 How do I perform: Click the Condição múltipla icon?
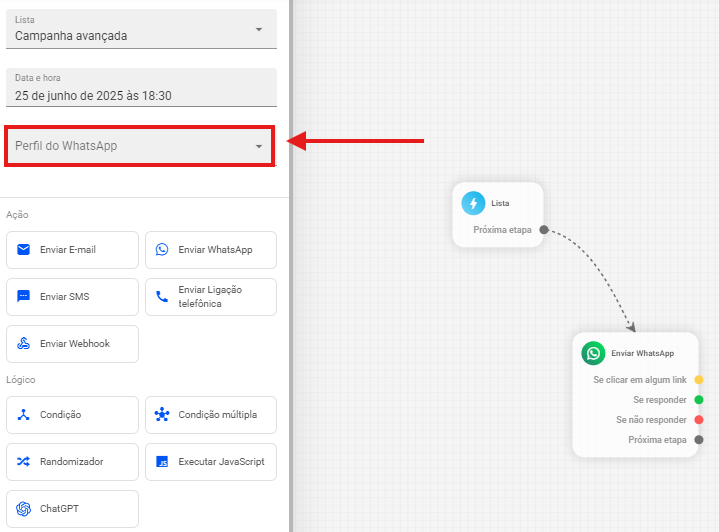click(x=162, y=415)
